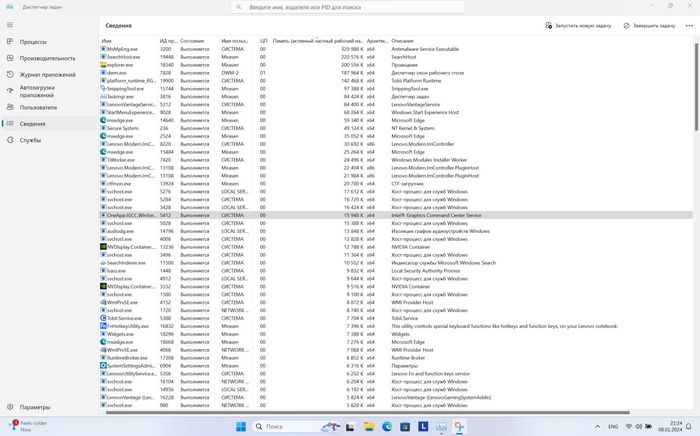
Task: Click Запустить новую задачу button
Action: pos(578,25)
